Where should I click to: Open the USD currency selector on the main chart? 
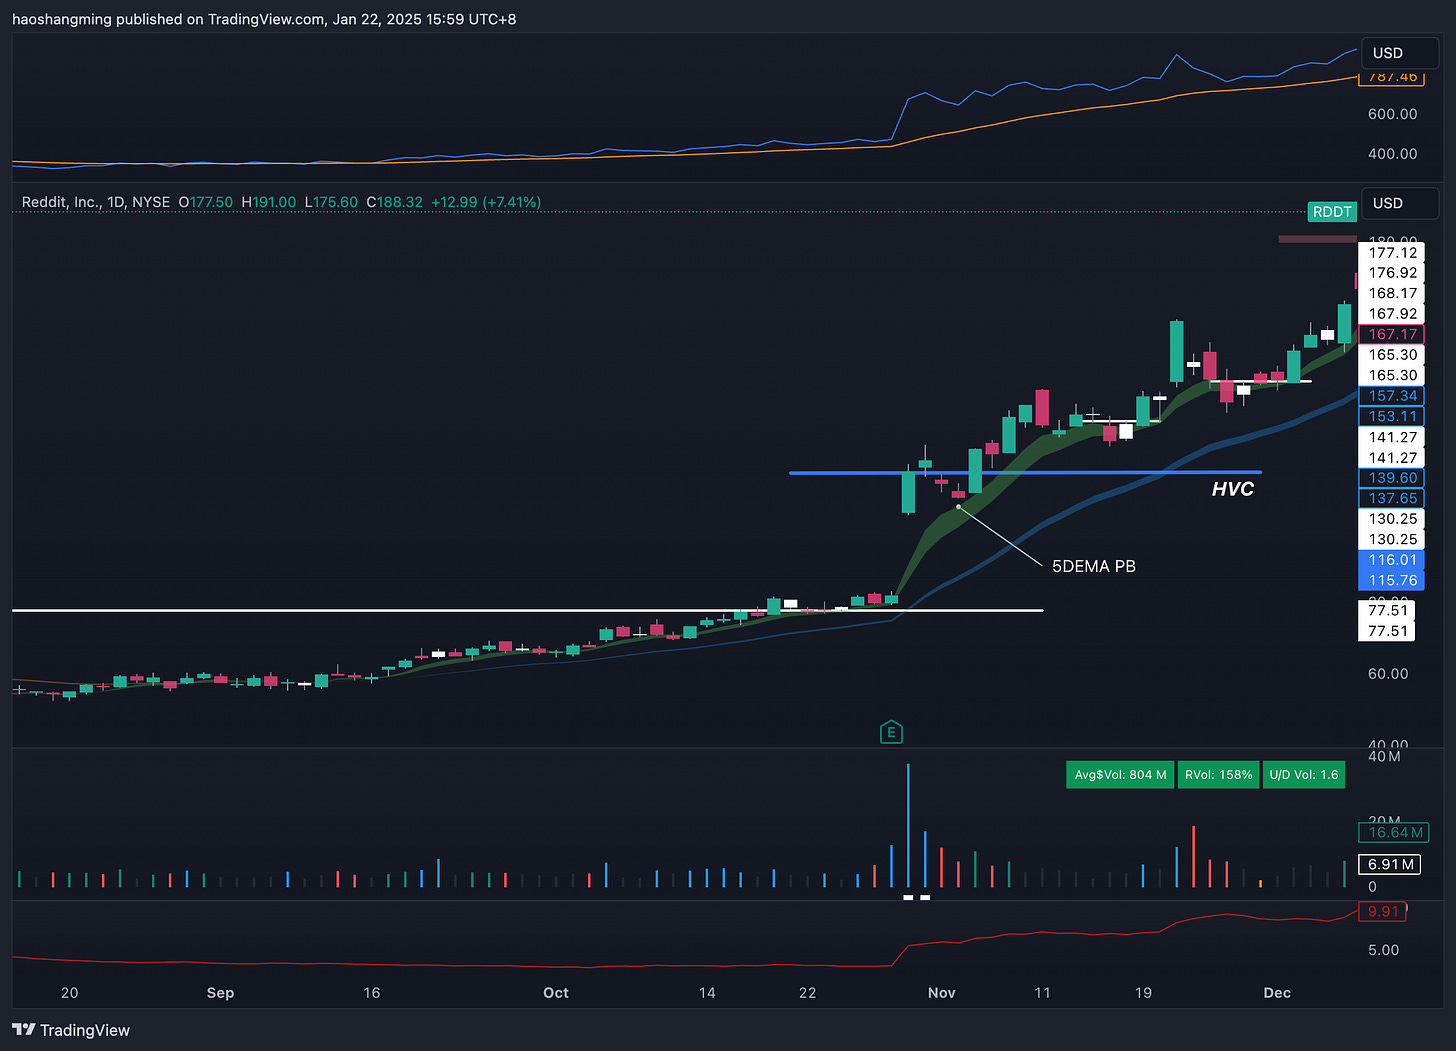tap(1399, 203)
